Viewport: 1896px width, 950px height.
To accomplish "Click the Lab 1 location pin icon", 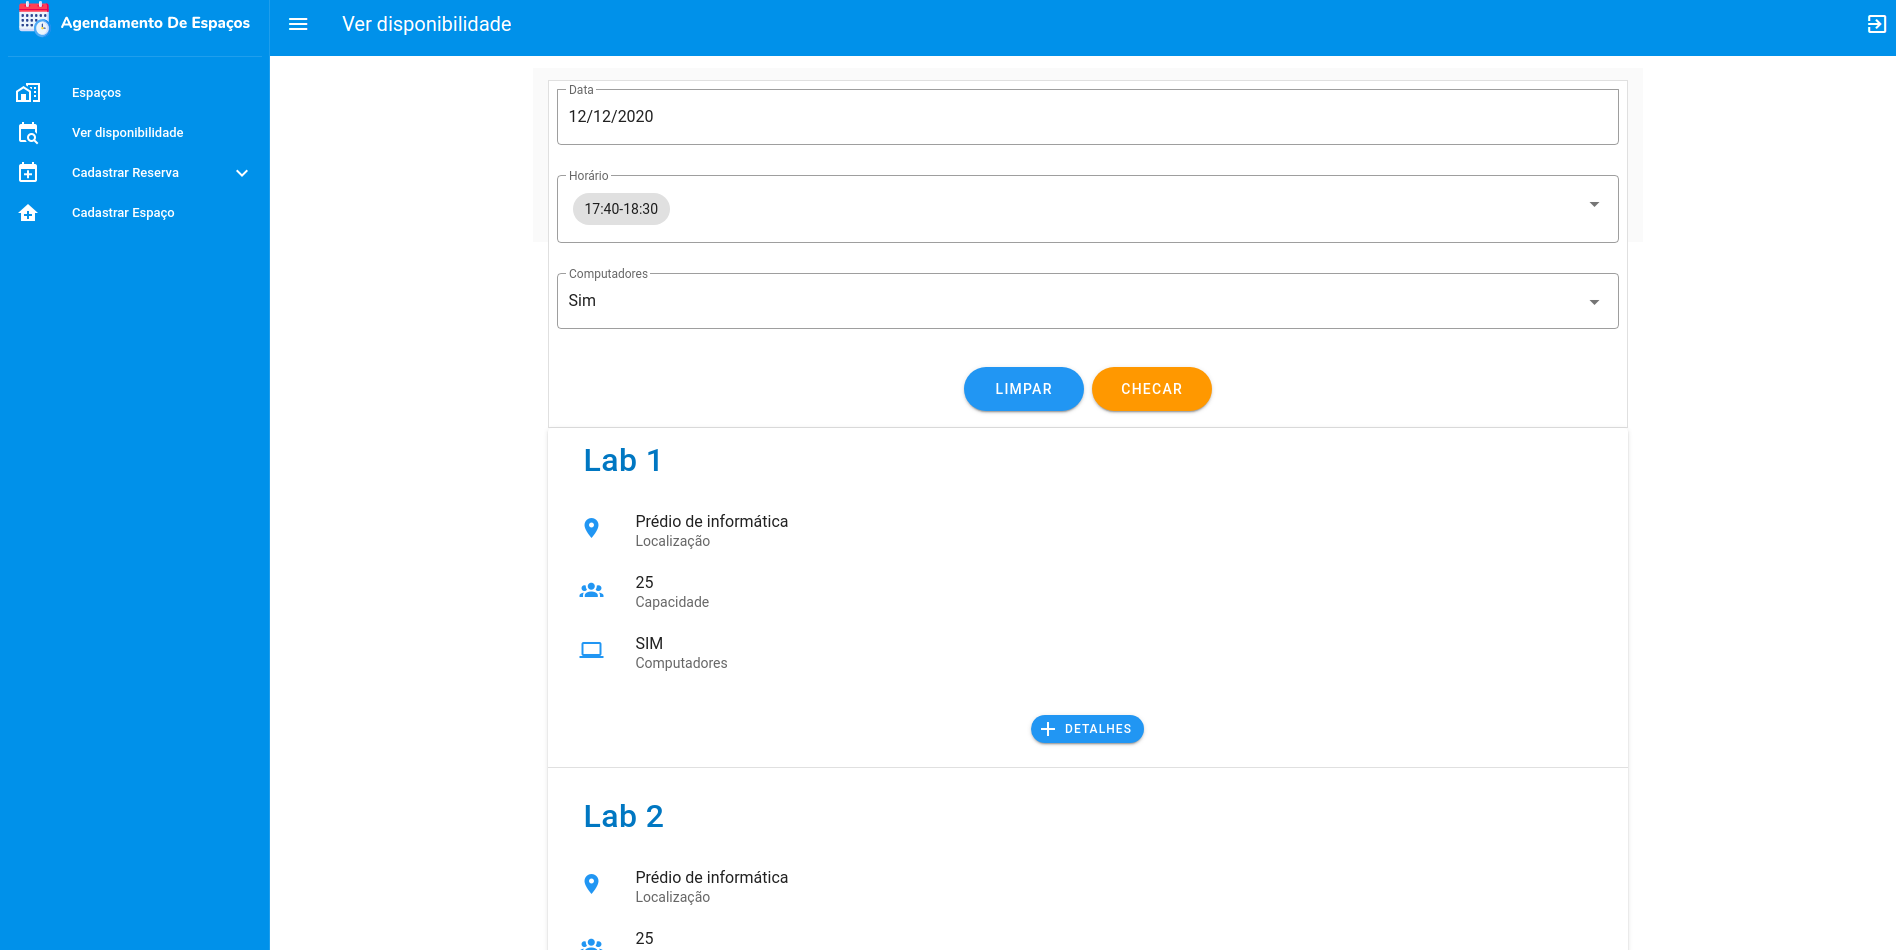I will coord(591,528).
